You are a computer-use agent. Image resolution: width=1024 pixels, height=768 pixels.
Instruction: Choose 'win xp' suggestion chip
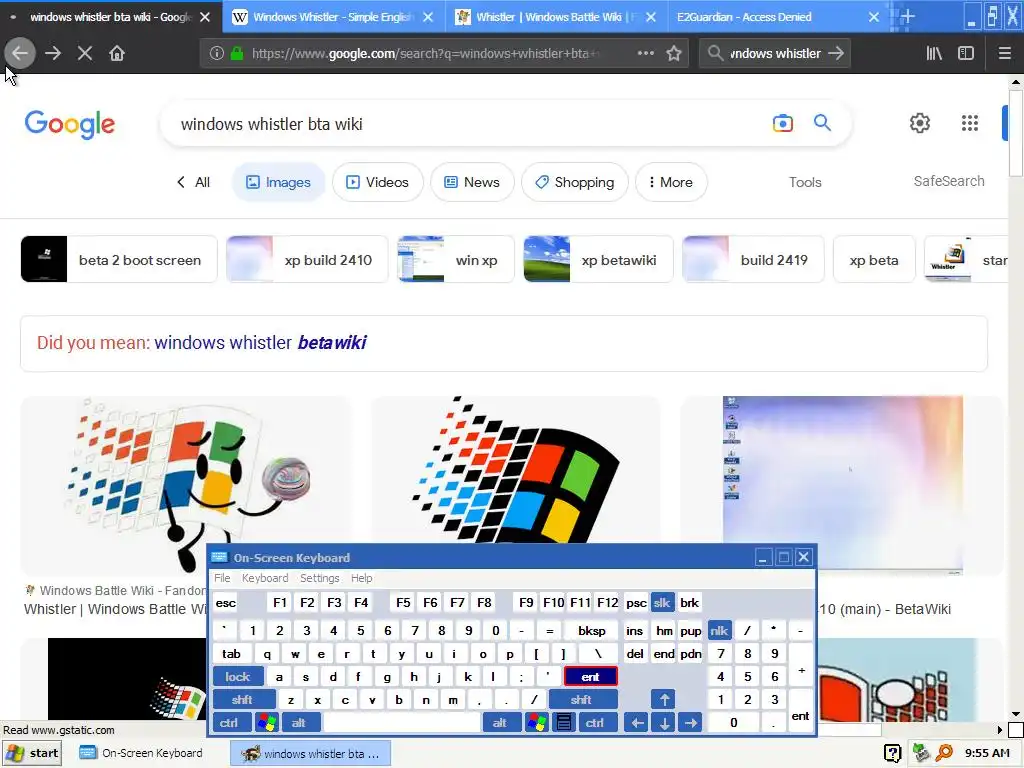[456, 259]
